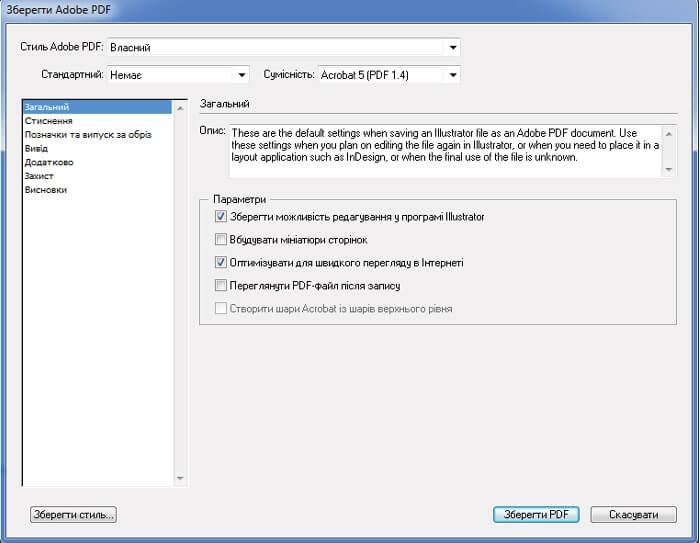Screen dimensions: 700x543
Task: Show the Висновки summary section
Action: pyautogui.click(x=46, y=190)
